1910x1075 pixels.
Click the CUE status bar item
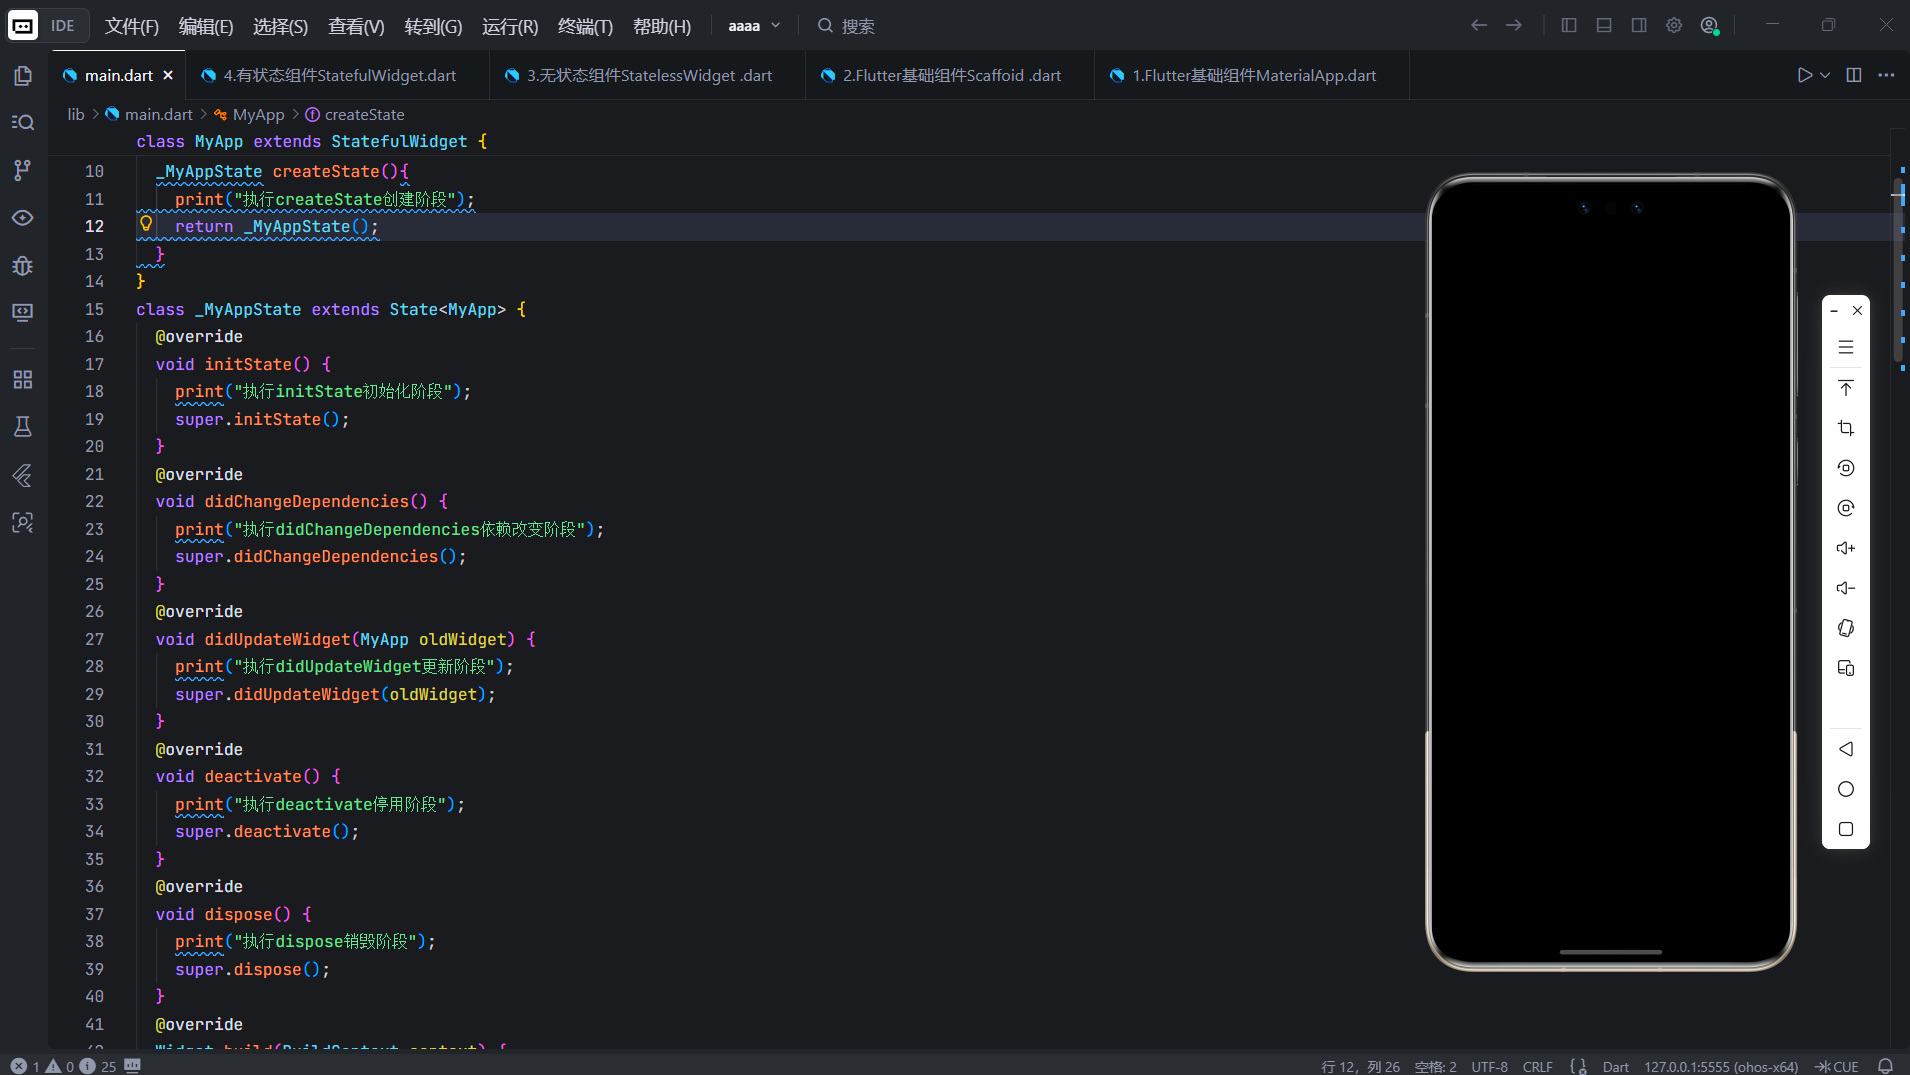[x=1837, y=1066]
